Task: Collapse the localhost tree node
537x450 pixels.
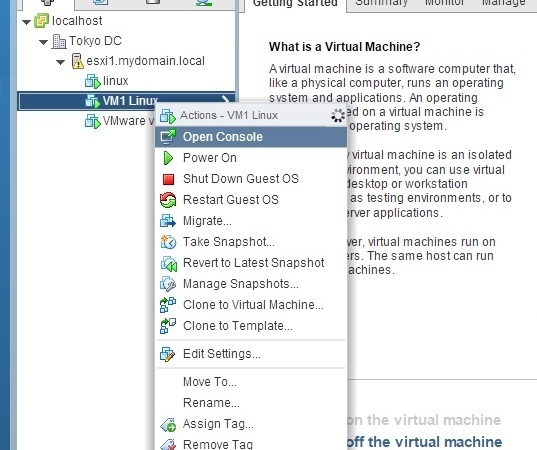Action: [x=26, y=22]
